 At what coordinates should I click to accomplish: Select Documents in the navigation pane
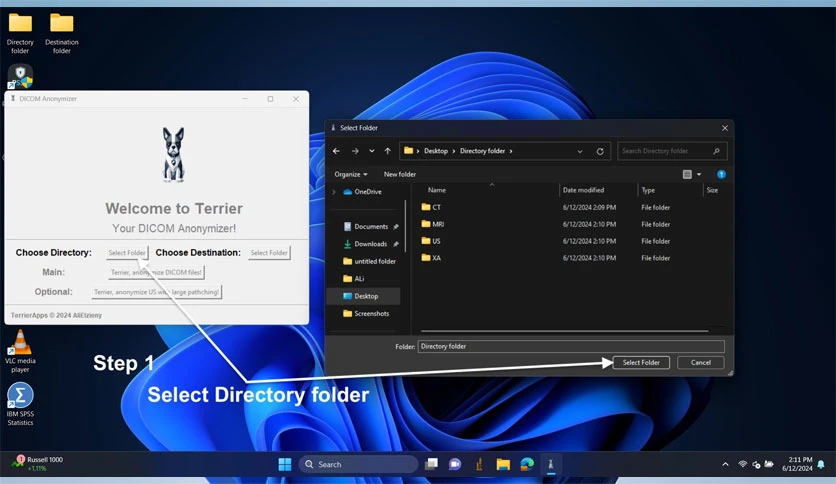371,227
